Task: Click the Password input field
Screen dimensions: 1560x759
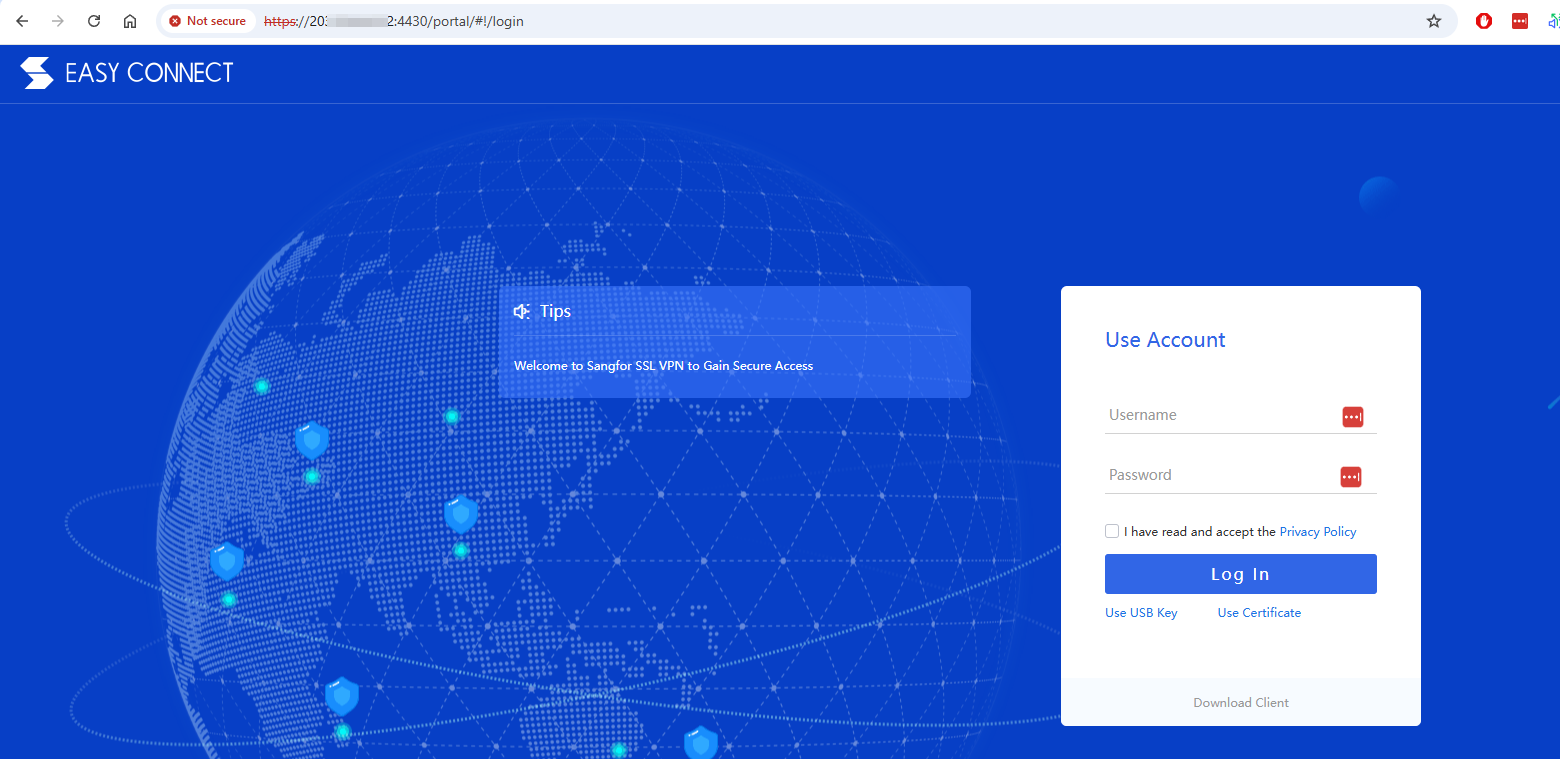Action: tap(1241, 475)
